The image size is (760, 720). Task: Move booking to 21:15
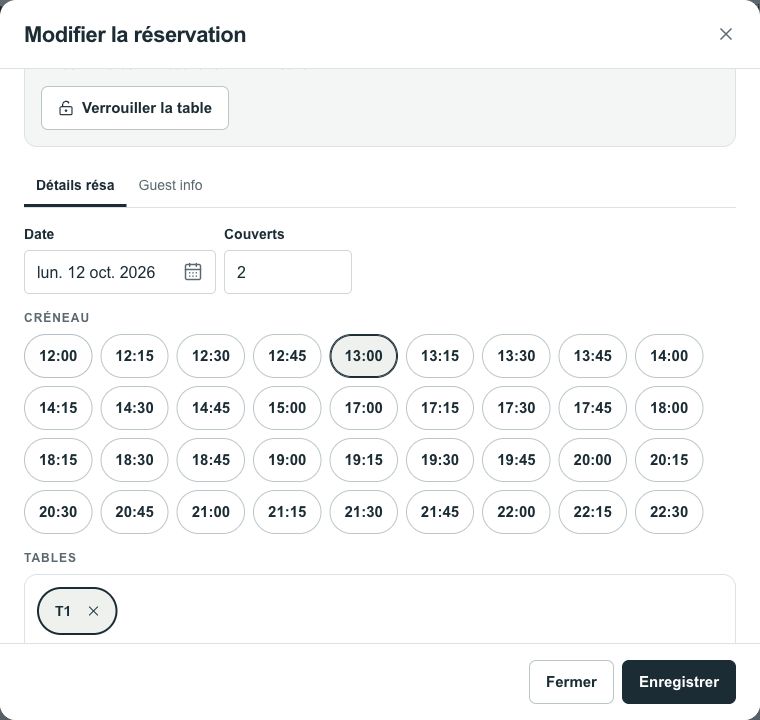(287, 512)
